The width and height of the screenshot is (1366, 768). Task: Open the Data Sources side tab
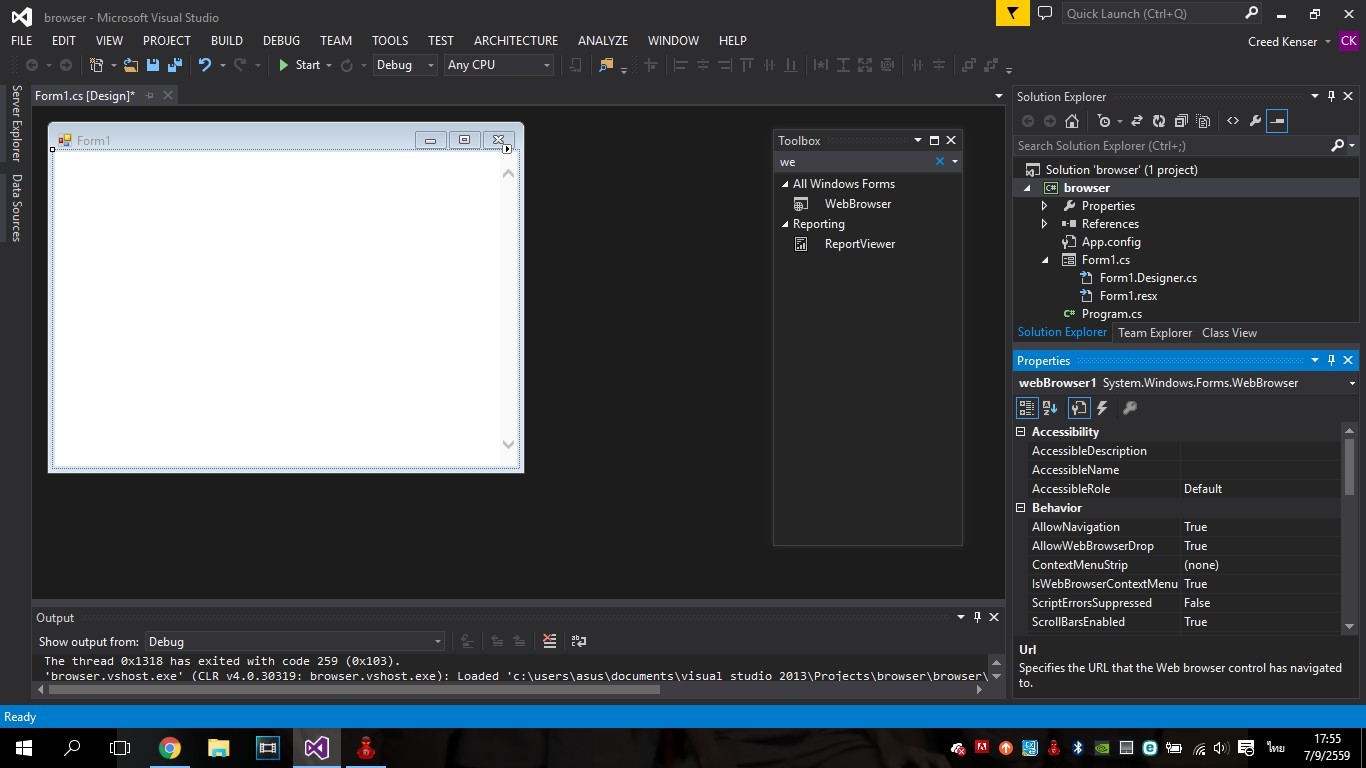(x=16, y=208)
